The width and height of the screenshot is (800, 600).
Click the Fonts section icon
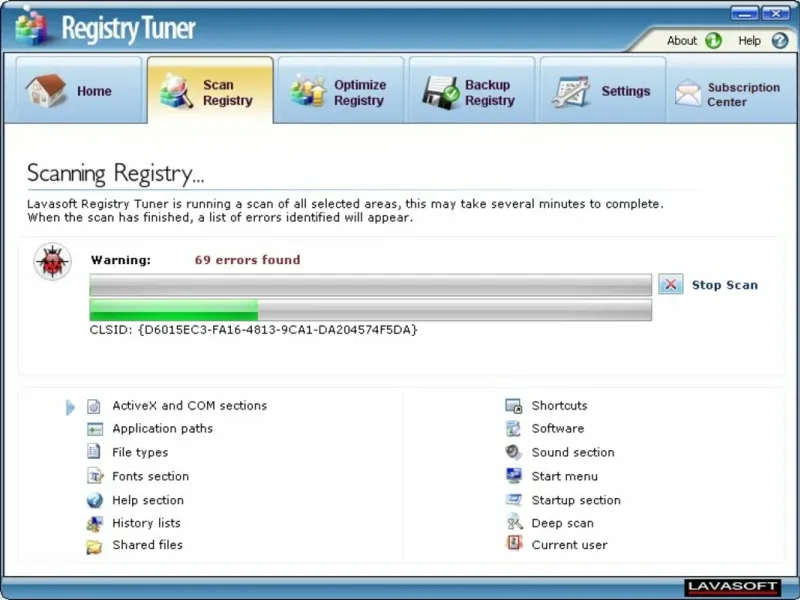[95, 476]
